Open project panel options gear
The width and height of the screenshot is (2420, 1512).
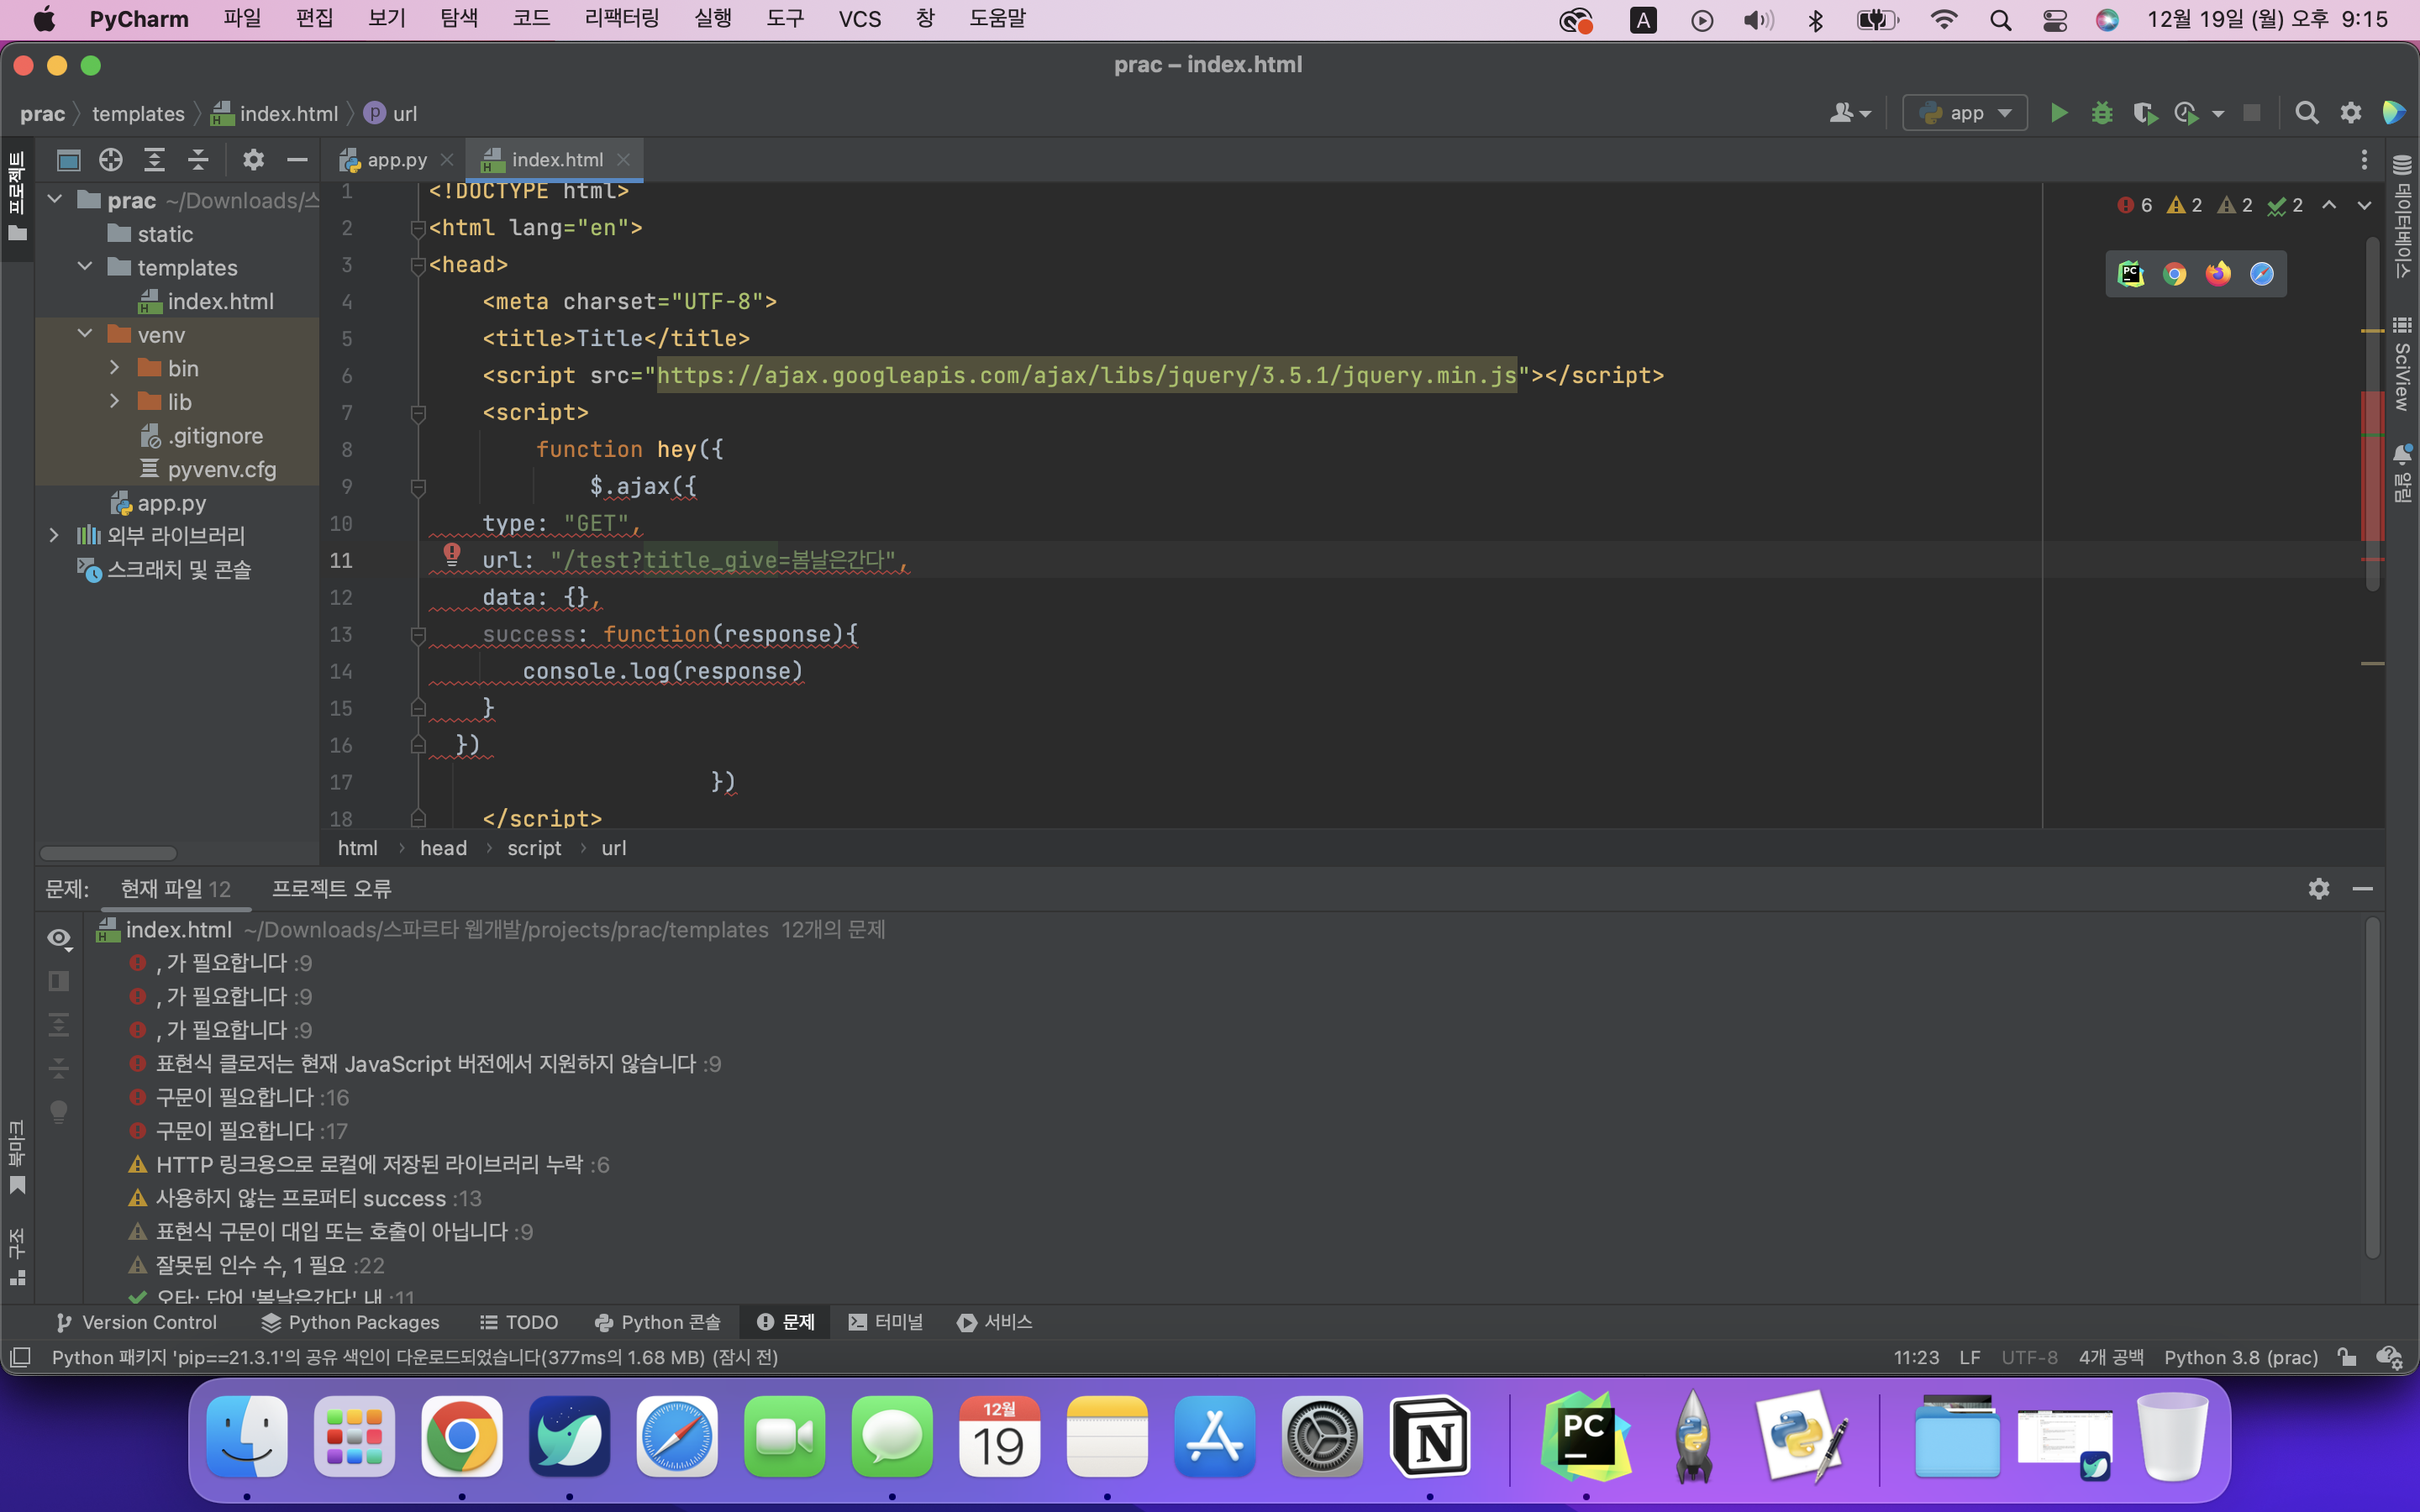pyautogui.click(x=253, y=159)
